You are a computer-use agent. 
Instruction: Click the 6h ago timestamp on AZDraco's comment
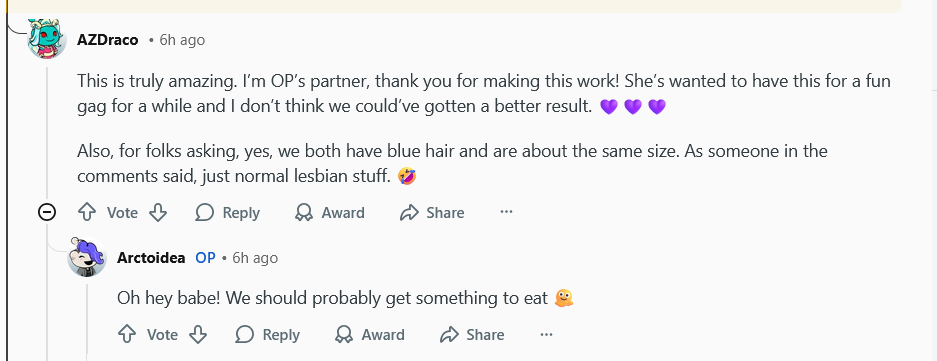click(182, 40)
